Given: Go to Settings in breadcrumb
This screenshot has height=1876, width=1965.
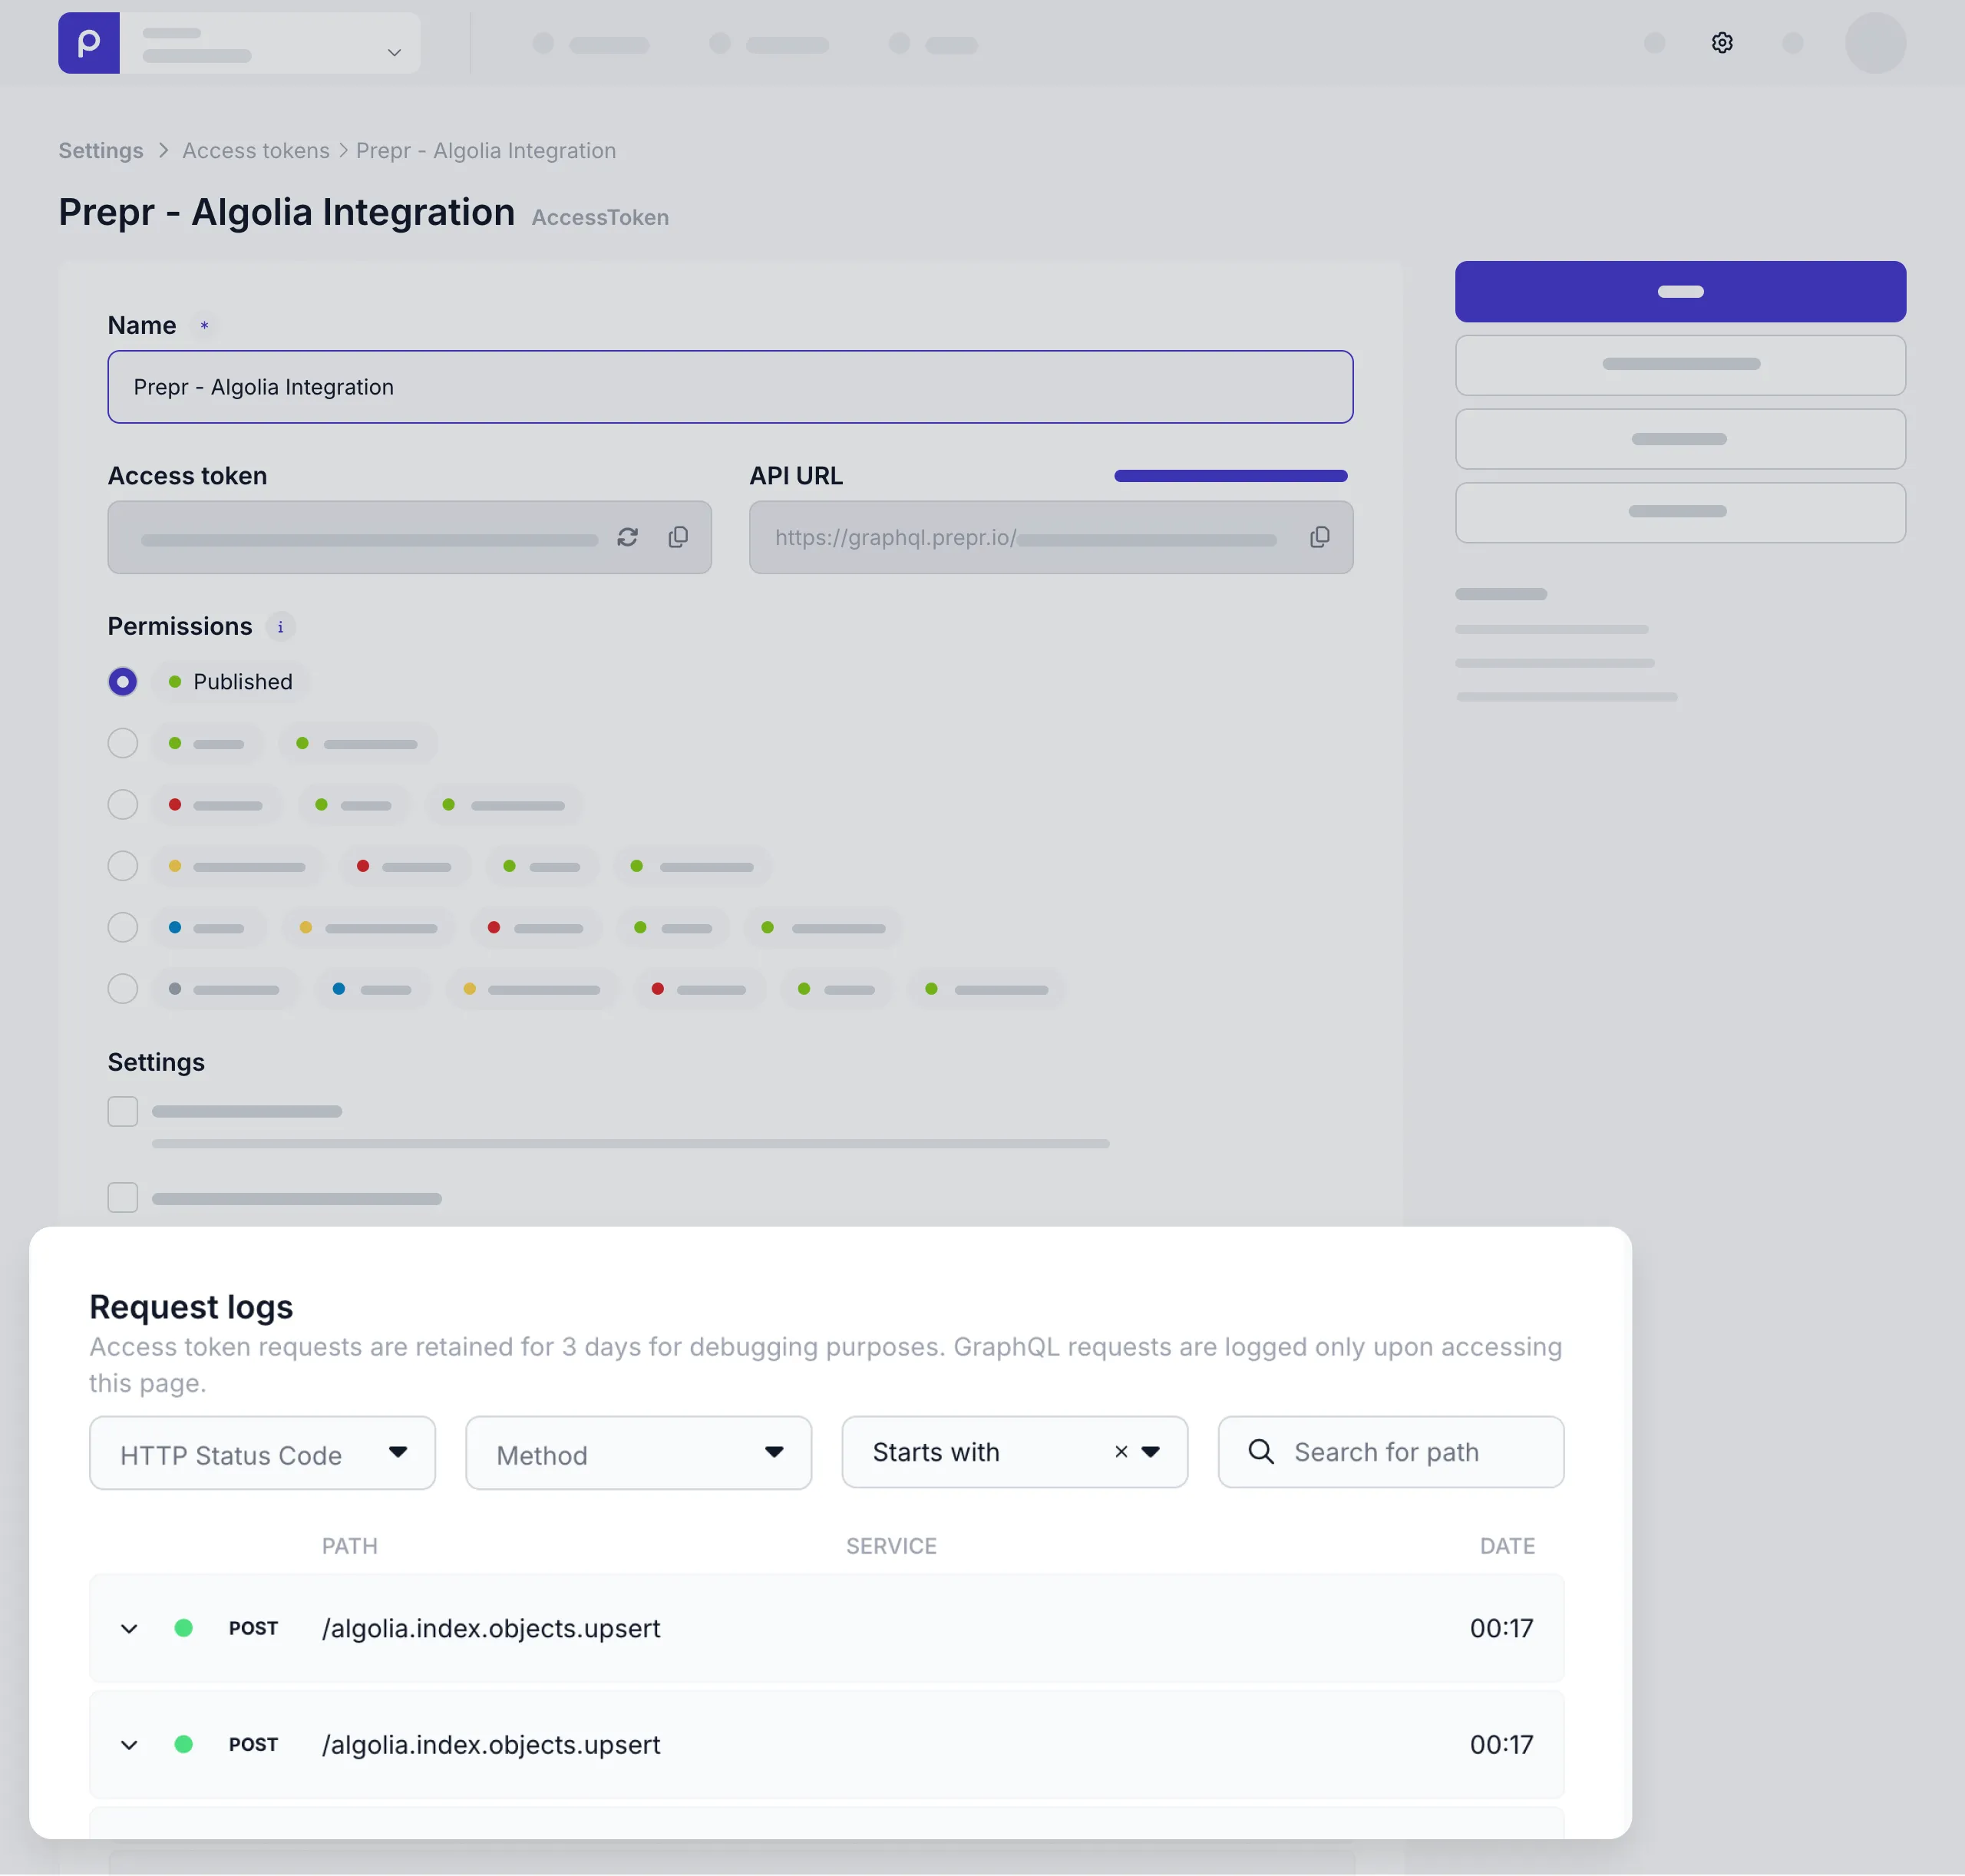Looking at the screenshot, I should pos(101,150).
